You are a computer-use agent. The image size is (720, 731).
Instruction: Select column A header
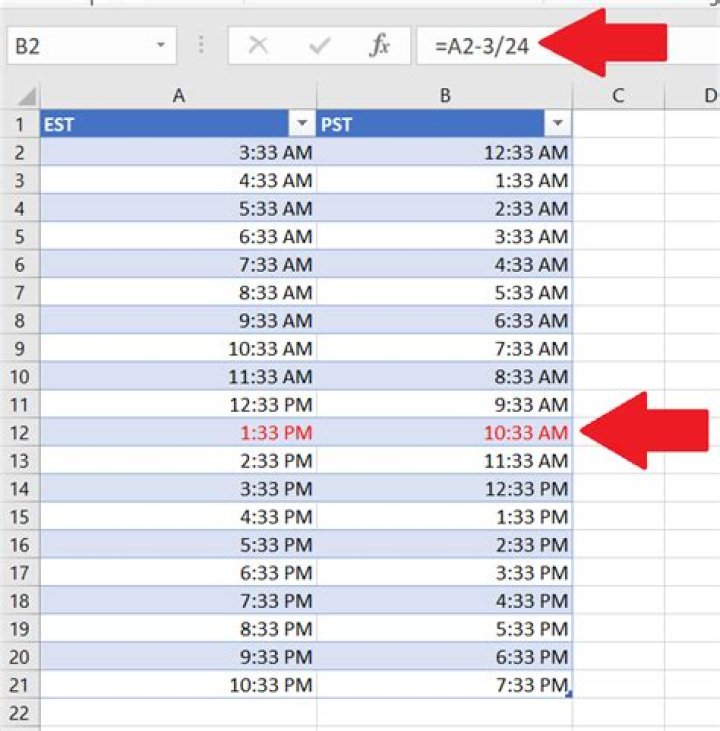click(x=179, y=96)
